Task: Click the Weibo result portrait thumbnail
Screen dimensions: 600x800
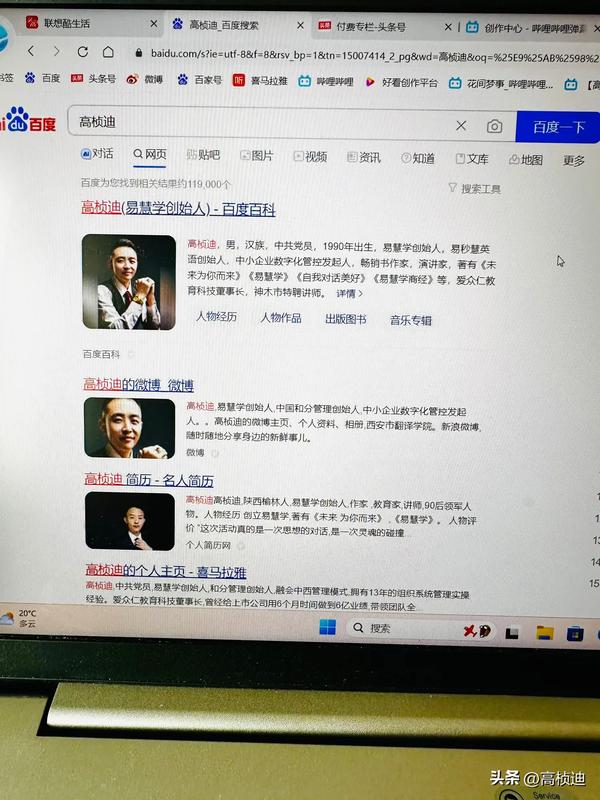Action: coord(129,428)
